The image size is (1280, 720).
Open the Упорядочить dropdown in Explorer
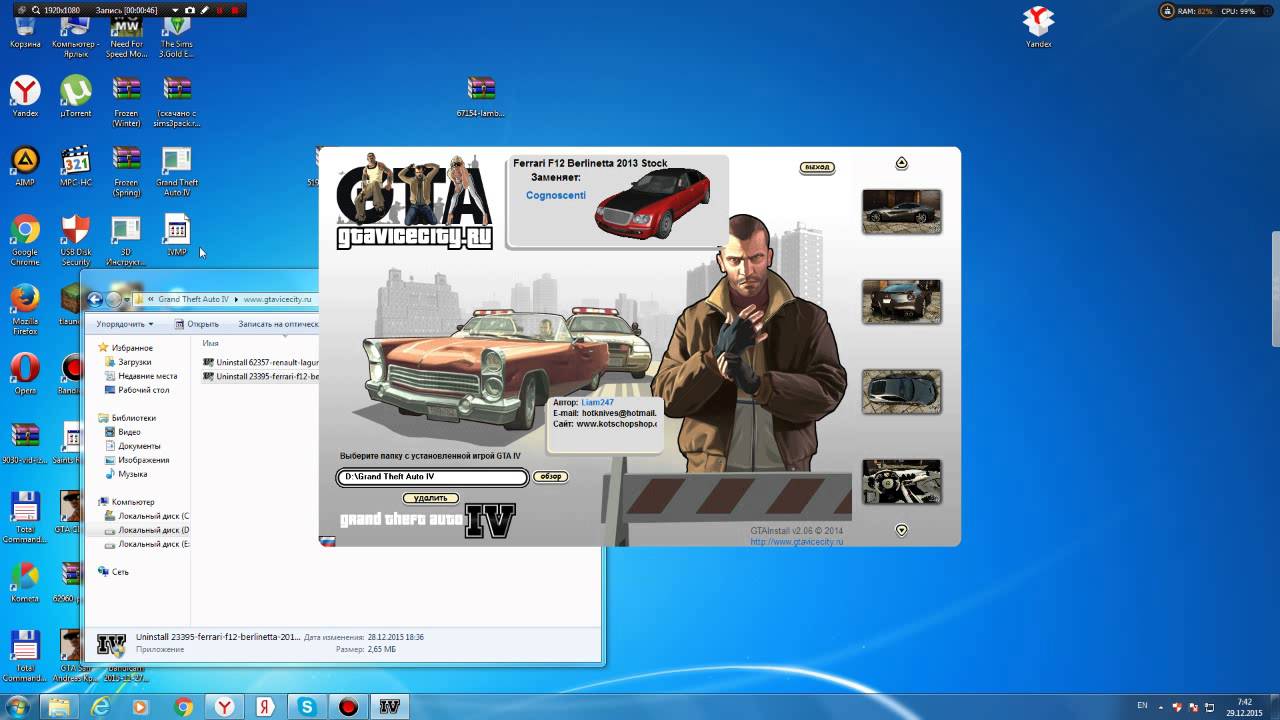coord(125,324)
